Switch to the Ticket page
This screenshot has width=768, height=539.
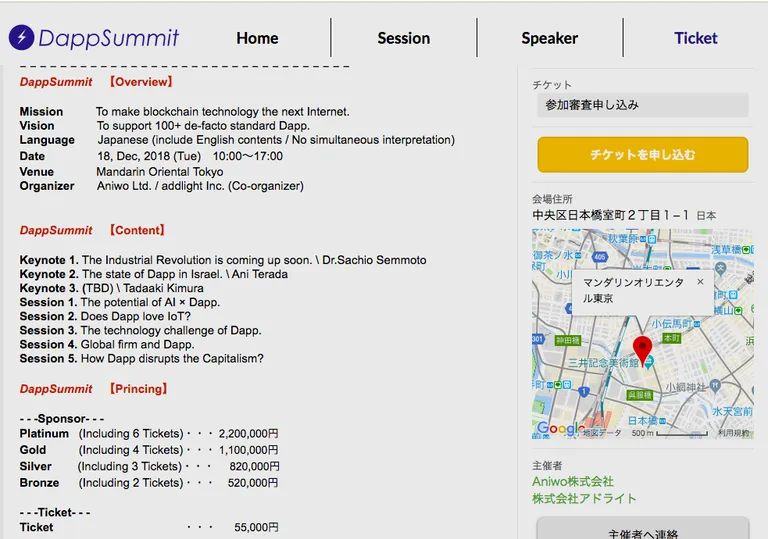tap(696, 38)
